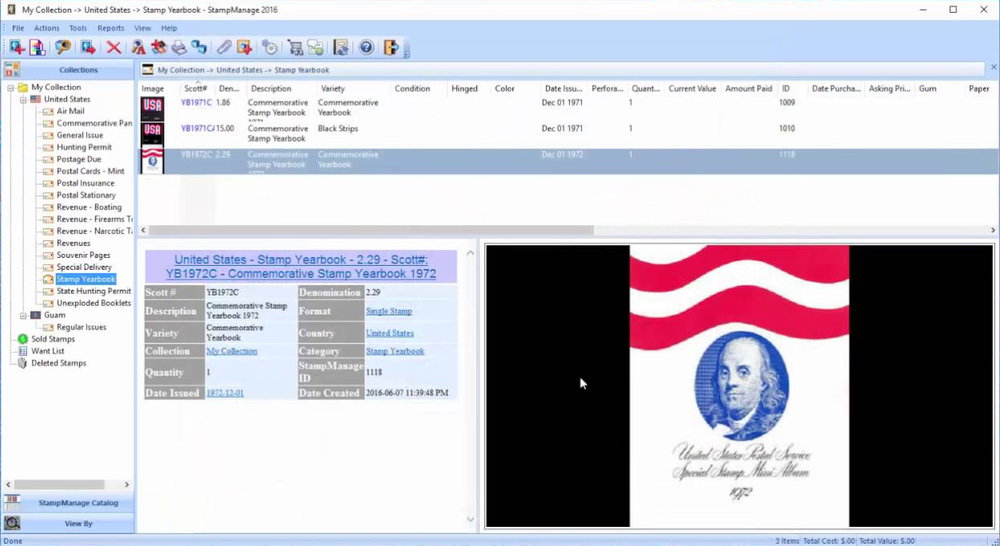Follow the Stamp Yearbook category link
Image resolution: width=1000 pixels, height=546 pixels.
[395, 351]
